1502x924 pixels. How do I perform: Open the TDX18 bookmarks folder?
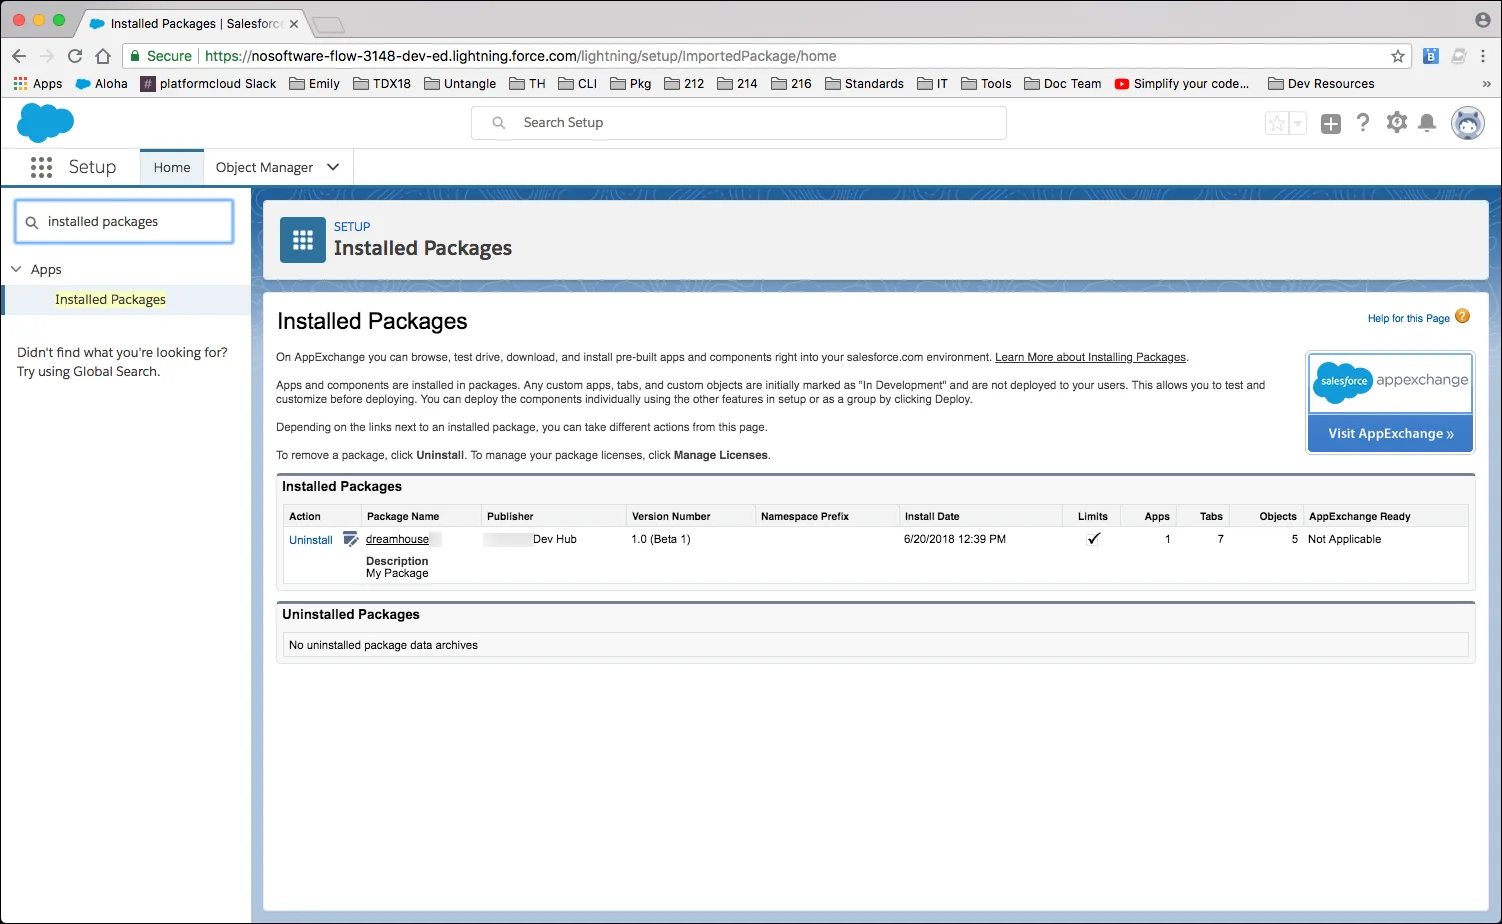(x=382, y=84)
